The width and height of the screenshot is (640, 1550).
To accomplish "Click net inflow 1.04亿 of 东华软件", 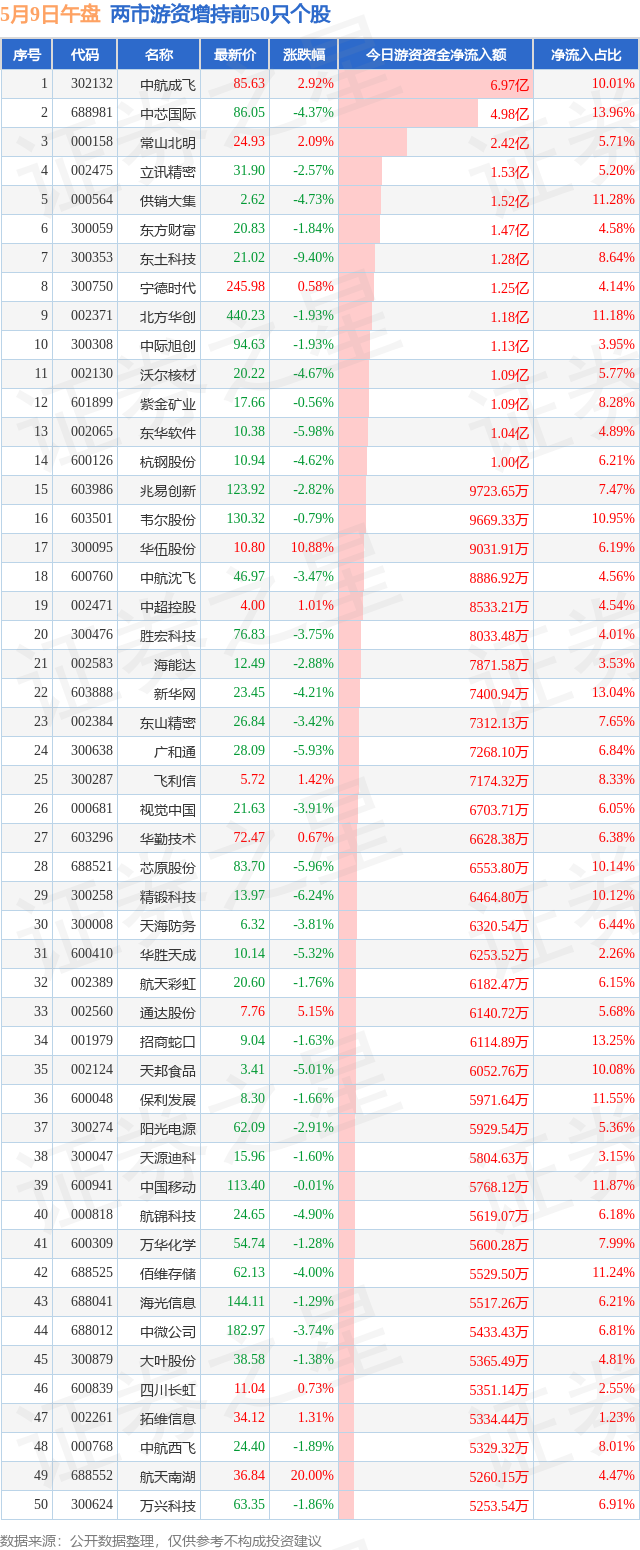I will (510, 432).
